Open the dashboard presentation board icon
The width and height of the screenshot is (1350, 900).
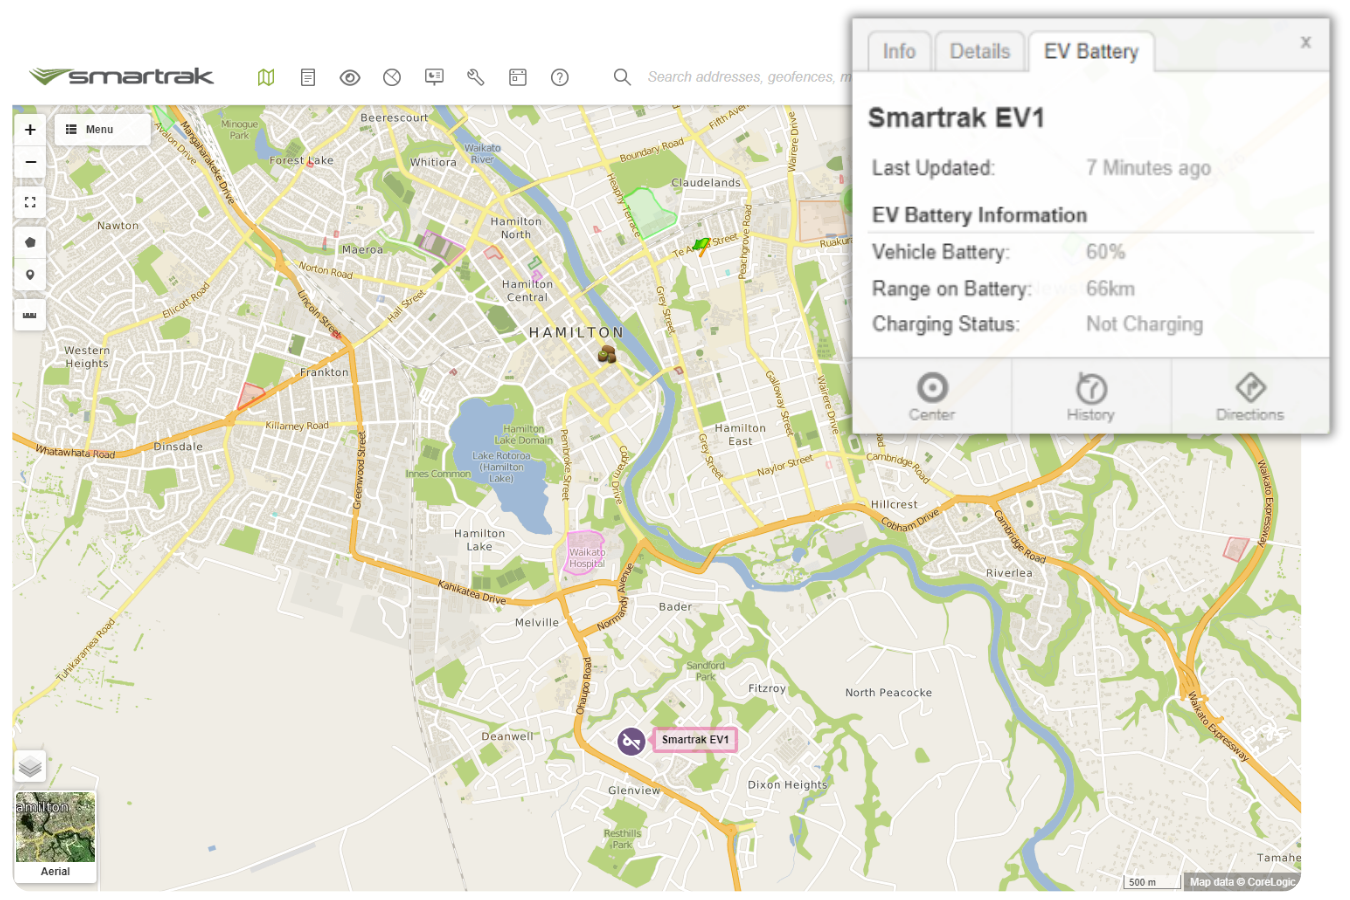click(x=434, y=77)
